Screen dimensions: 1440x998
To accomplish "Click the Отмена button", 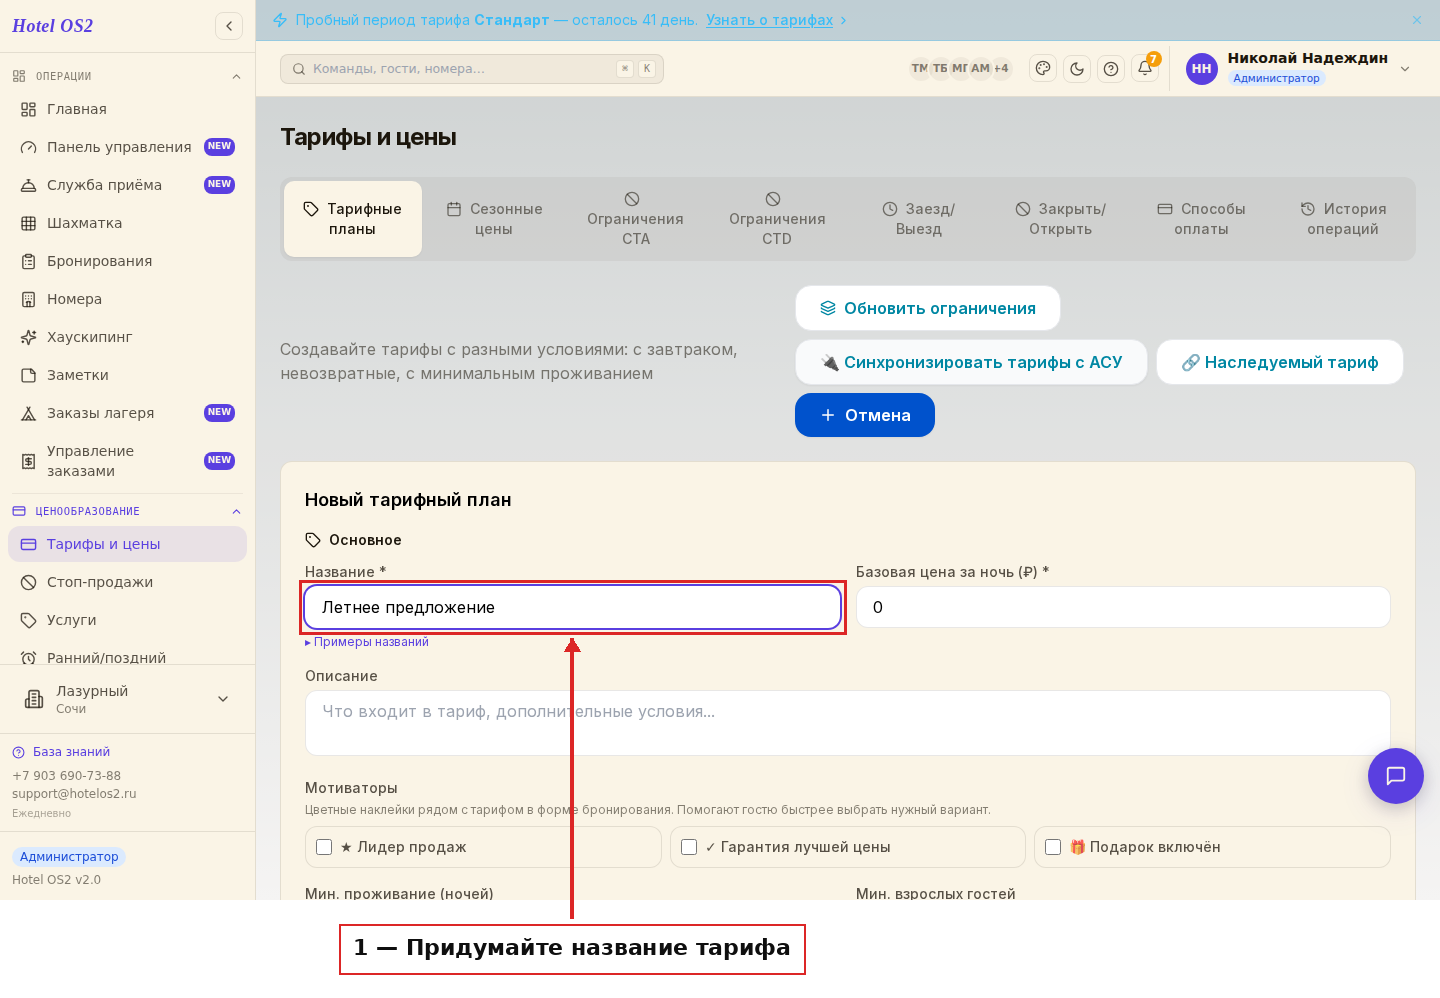I will click(x=865, y=415).
